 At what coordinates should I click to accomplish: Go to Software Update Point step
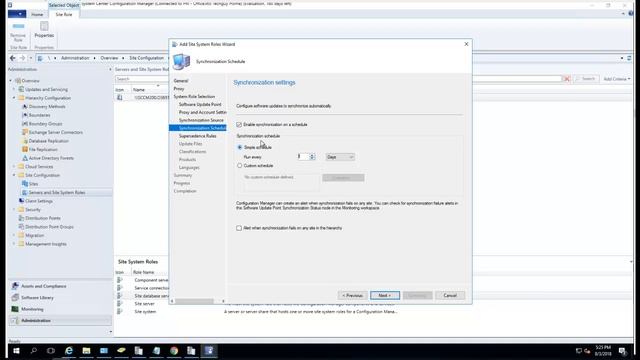[200, 104]
